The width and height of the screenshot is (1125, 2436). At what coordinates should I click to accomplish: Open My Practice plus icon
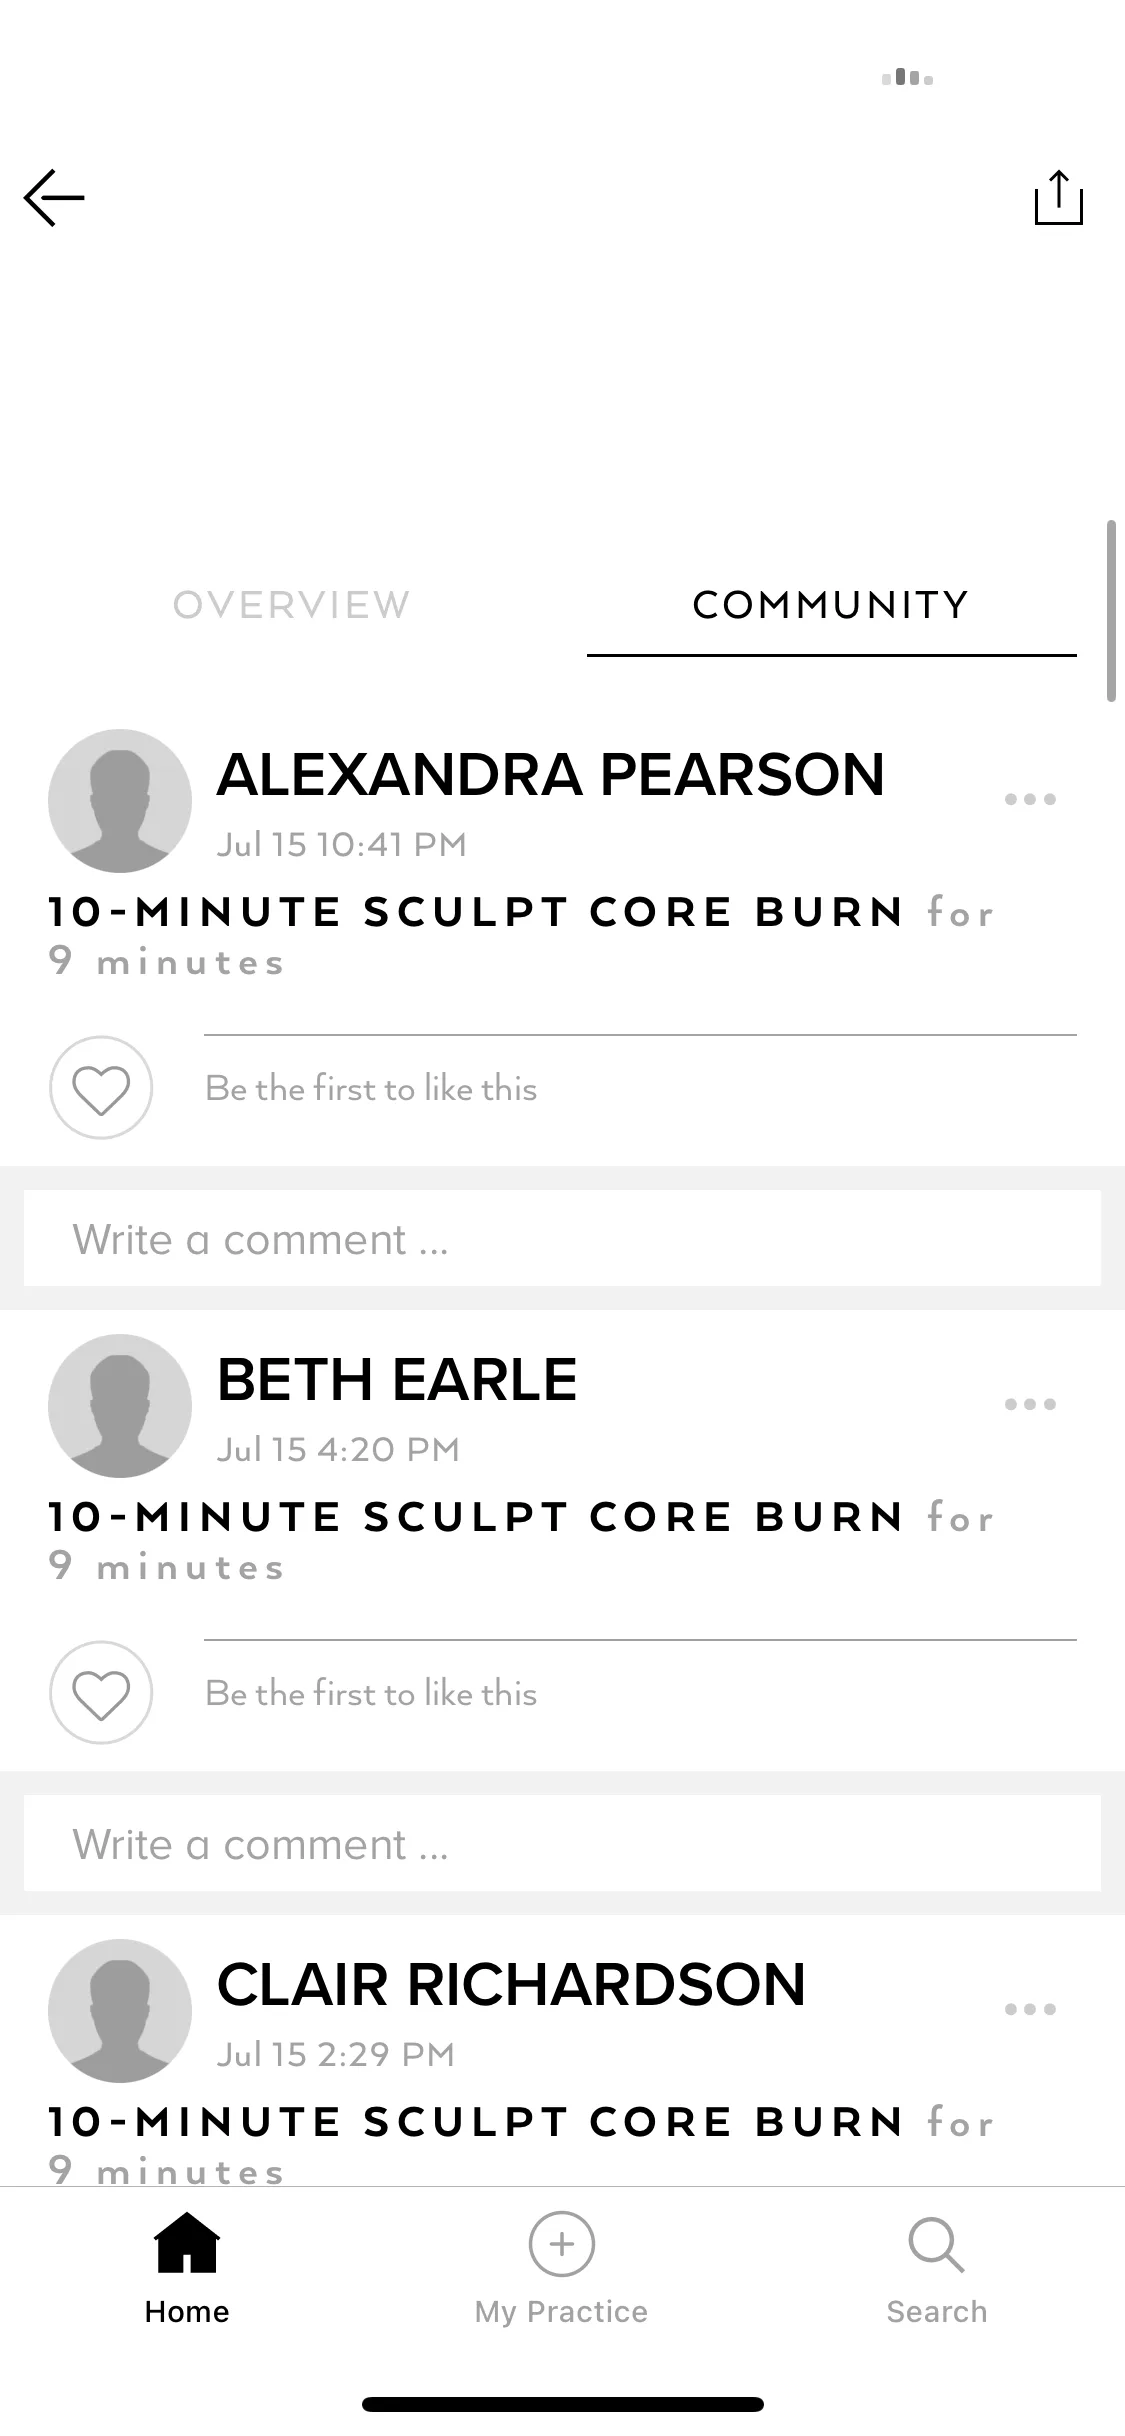[561, 2244]
